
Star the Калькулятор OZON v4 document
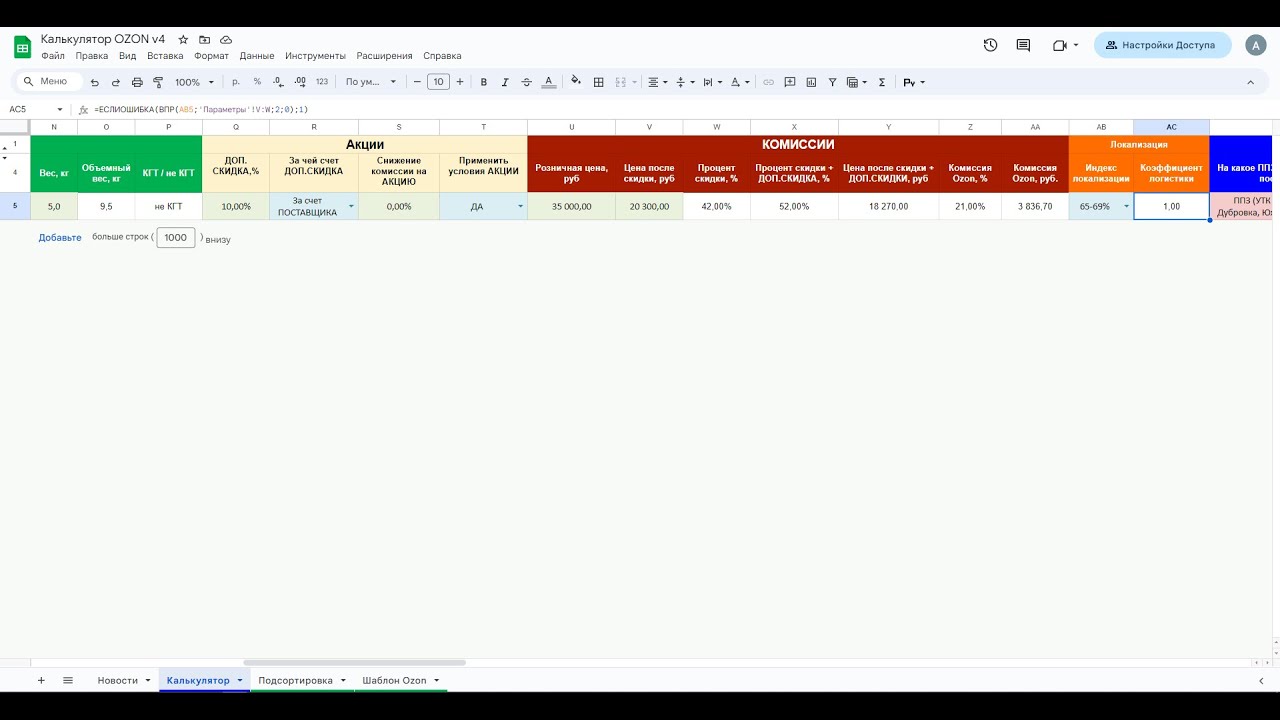pos(183,39)
